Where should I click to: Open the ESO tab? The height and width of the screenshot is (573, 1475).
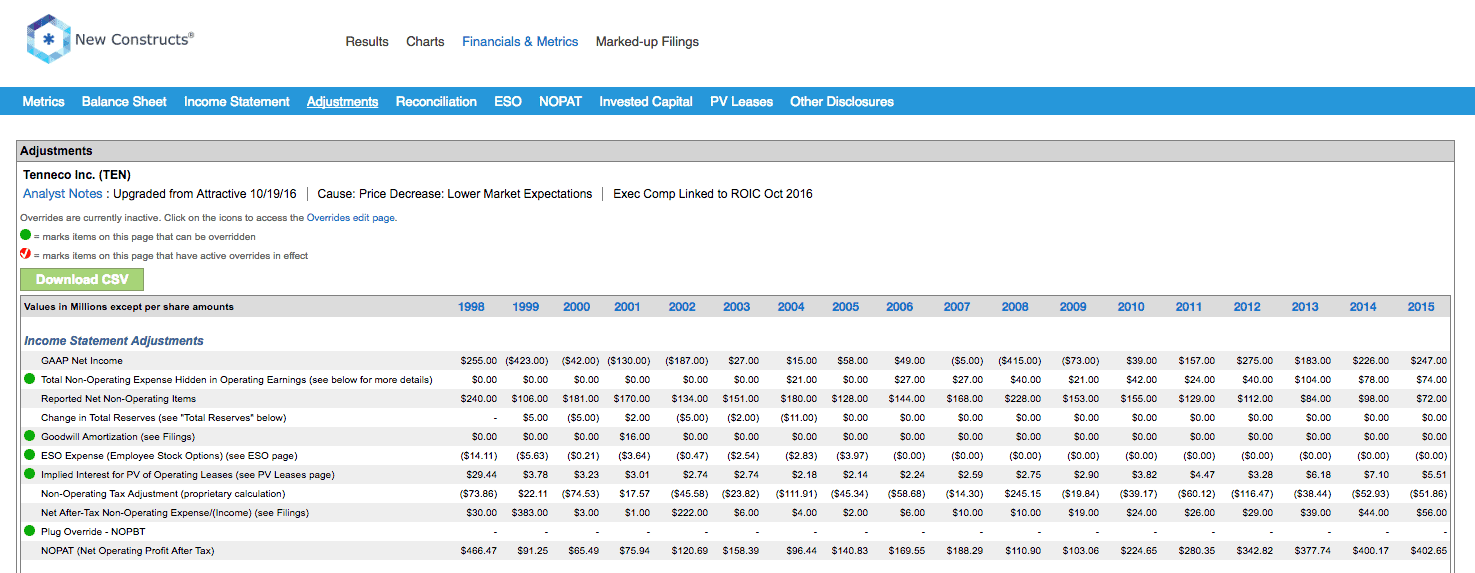pos(508,101)
